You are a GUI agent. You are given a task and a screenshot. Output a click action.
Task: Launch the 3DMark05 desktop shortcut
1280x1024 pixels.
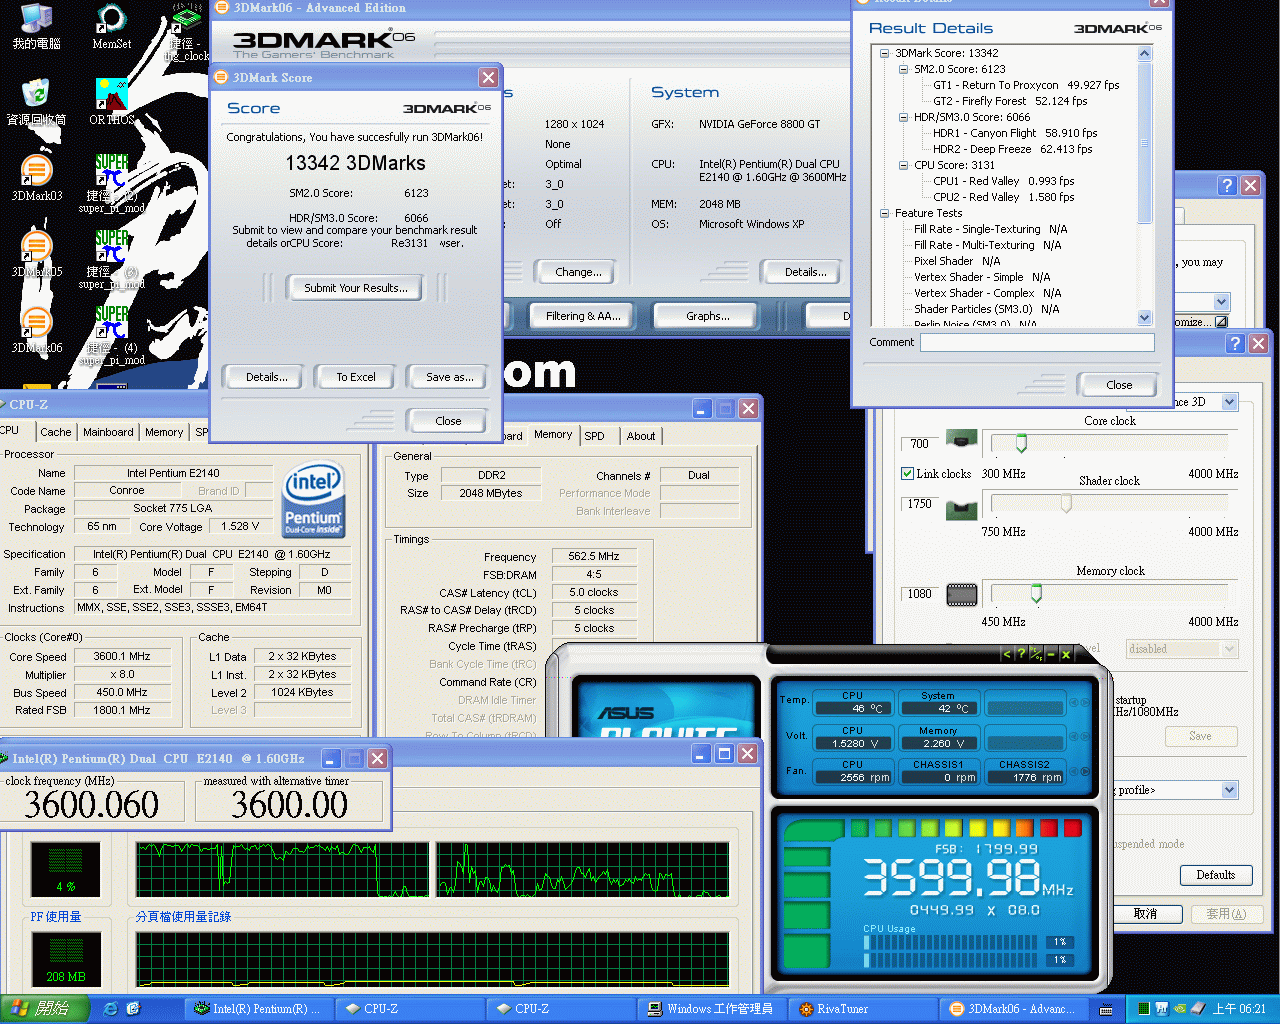pyautogui.click(x=36, y=254)
